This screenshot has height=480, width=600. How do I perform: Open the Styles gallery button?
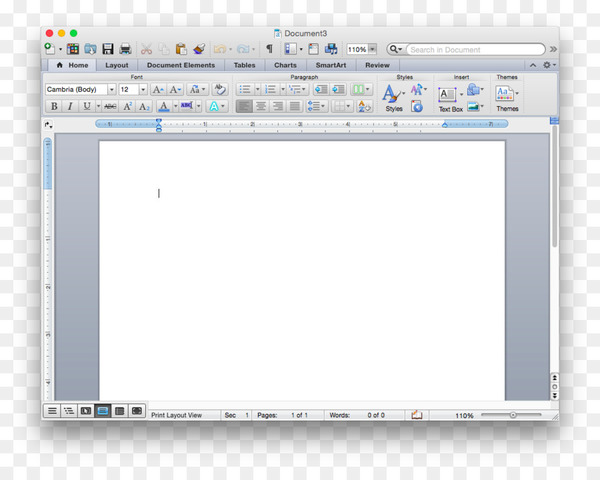tap(394, 98)
